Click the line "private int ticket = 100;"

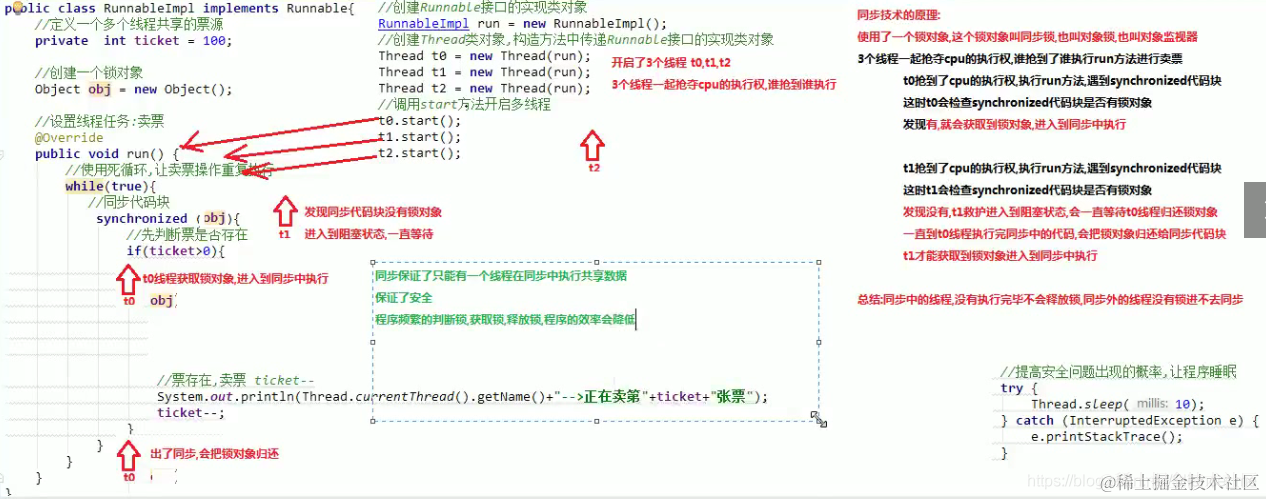[x=133, y=41]
